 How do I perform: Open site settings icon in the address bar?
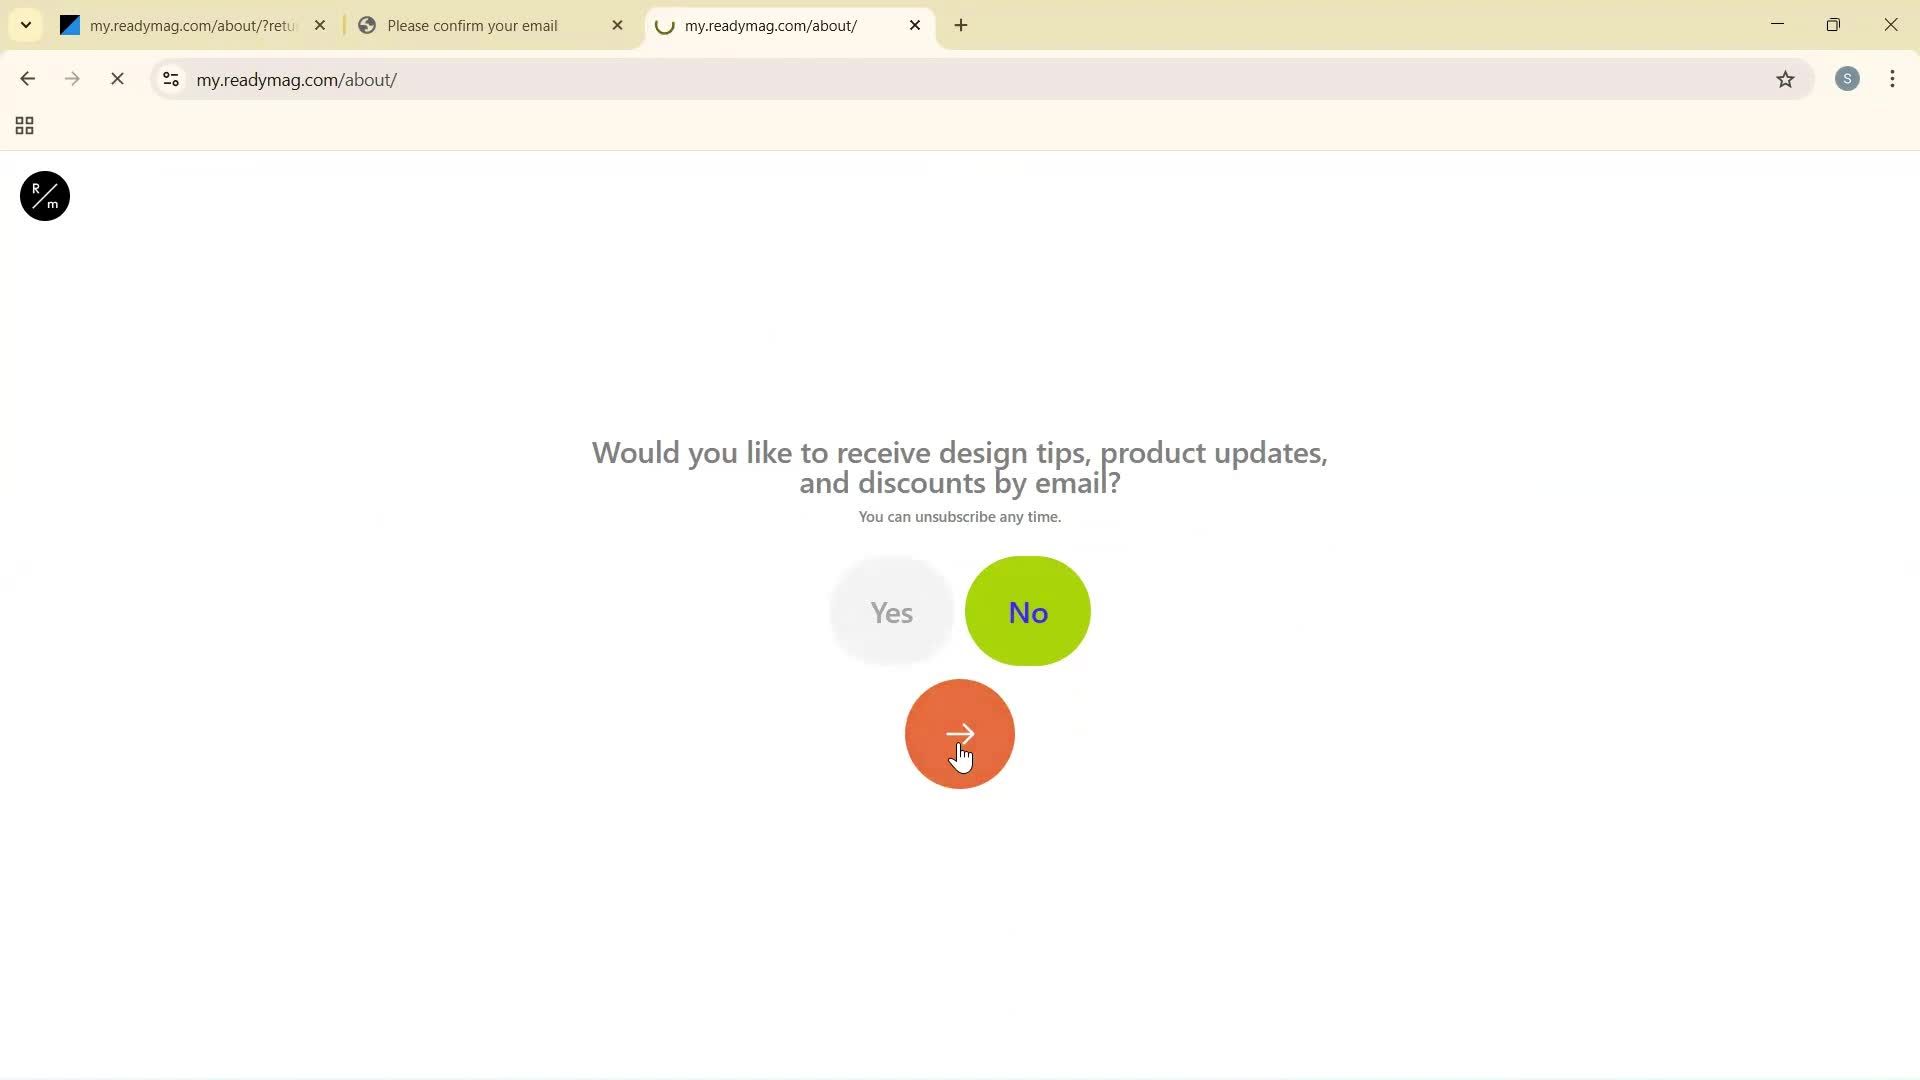click(170, 80)
